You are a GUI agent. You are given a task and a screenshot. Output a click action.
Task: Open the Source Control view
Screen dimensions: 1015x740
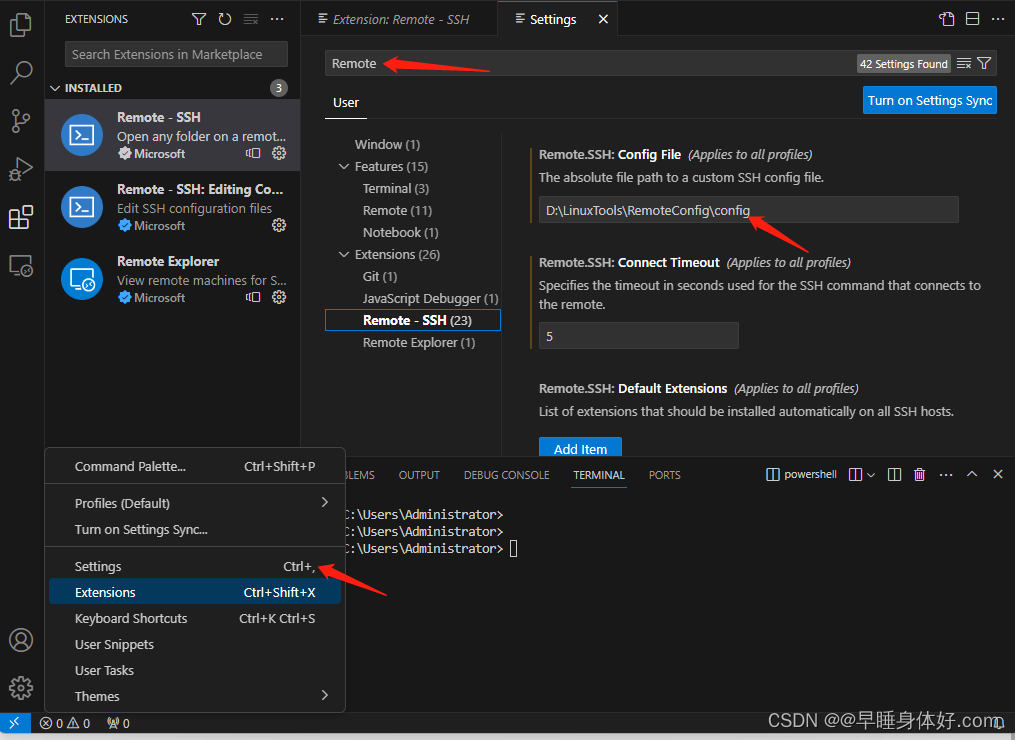(21, 120)
